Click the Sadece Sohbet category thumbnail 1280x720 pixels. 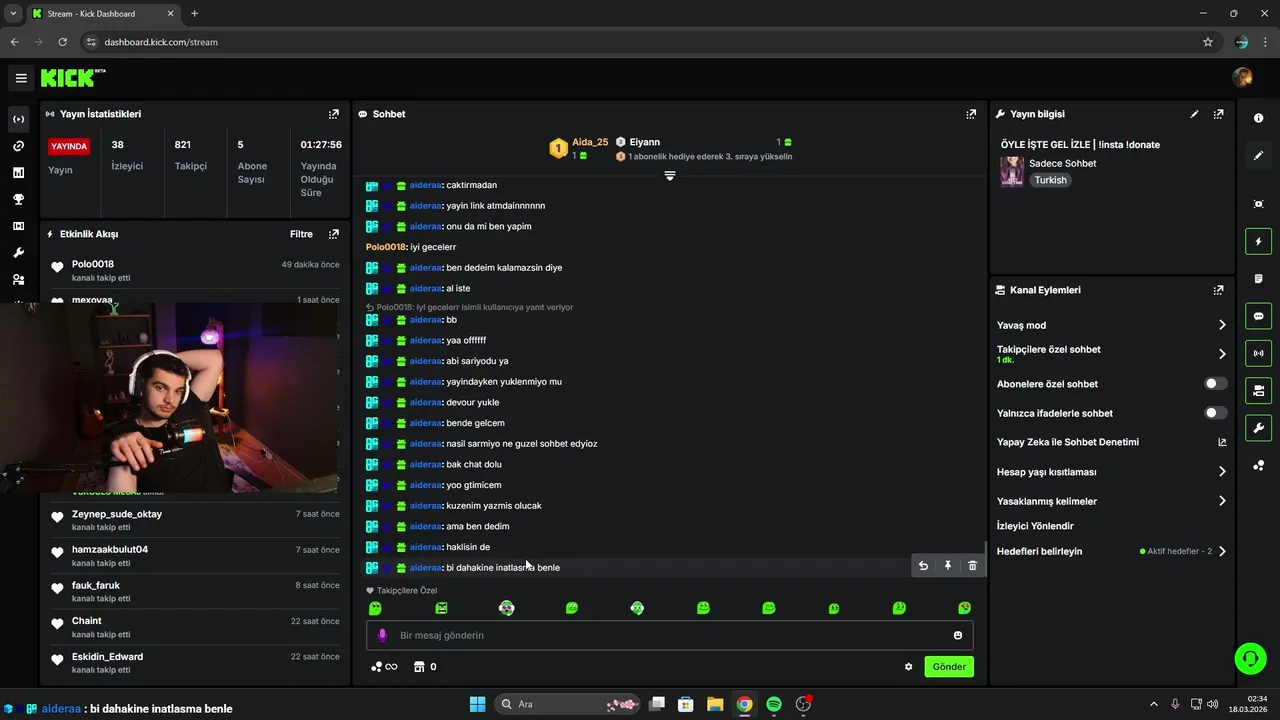1012,171
